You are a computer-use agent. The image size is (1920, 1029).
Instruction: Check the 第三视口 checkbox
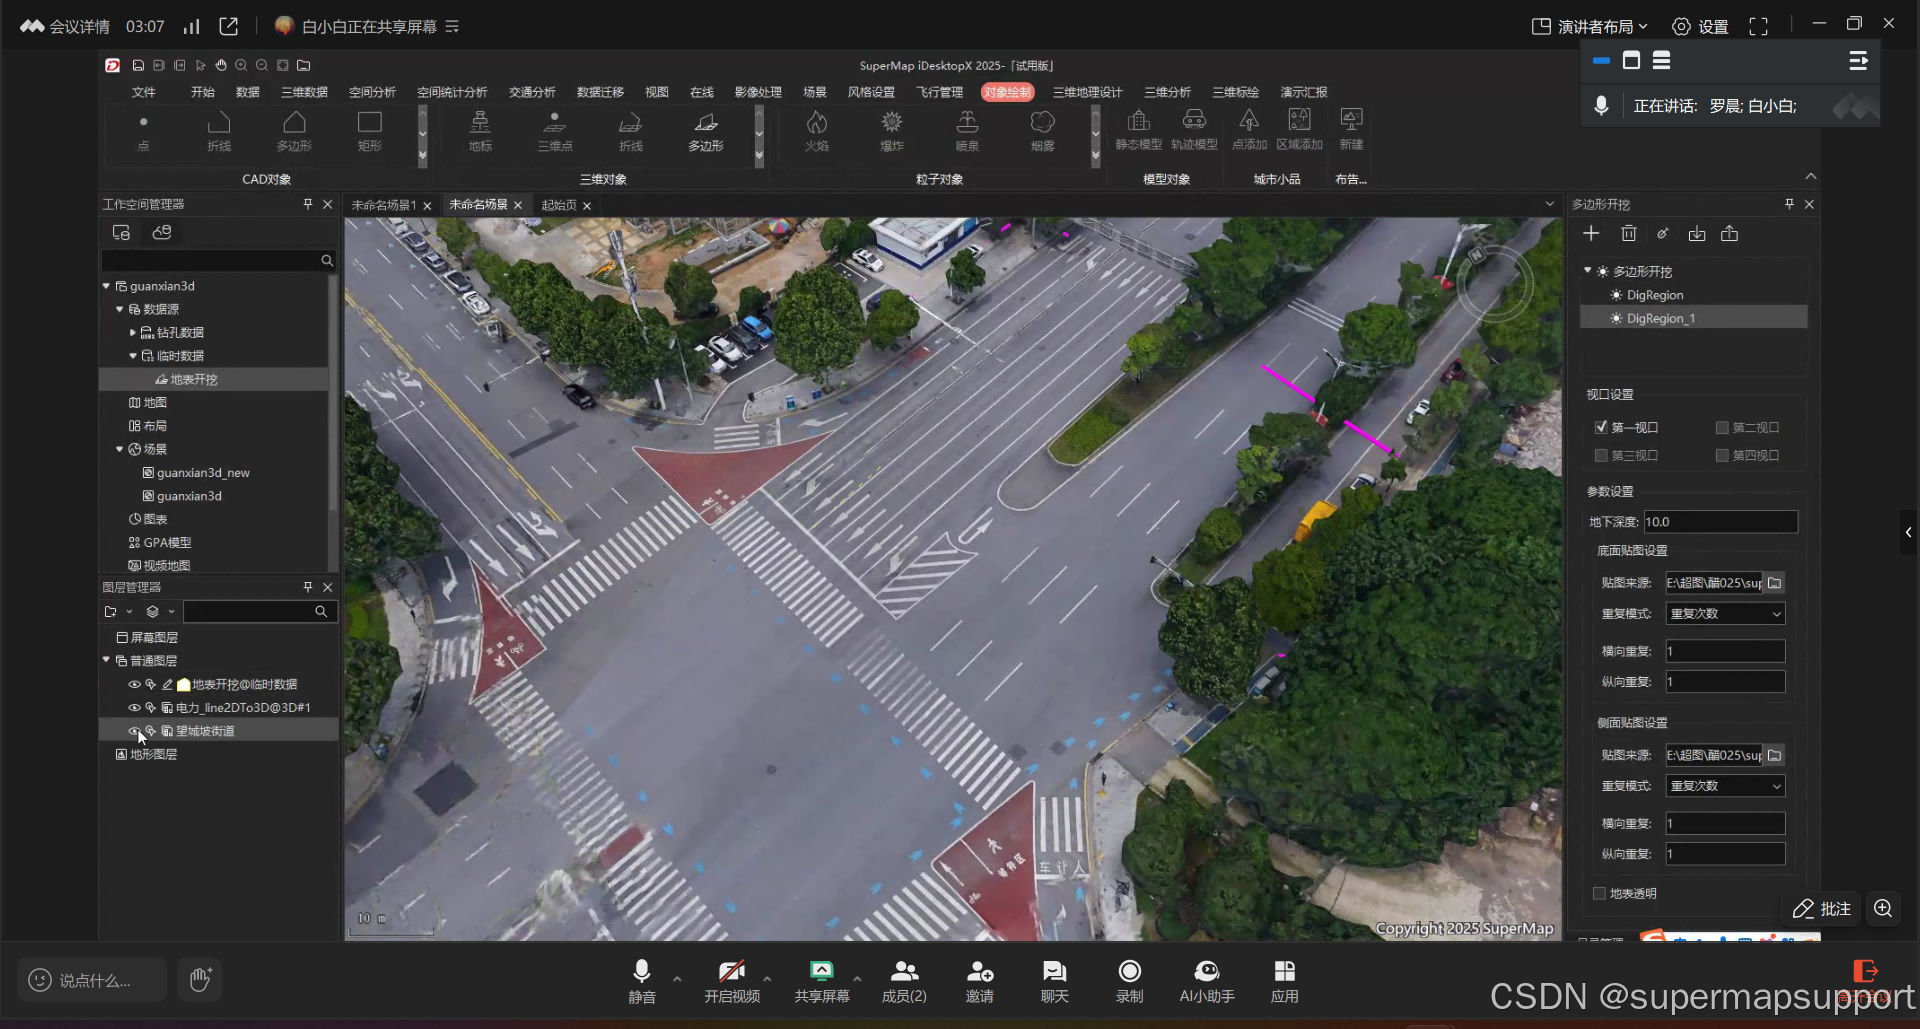coord(1601,455)
